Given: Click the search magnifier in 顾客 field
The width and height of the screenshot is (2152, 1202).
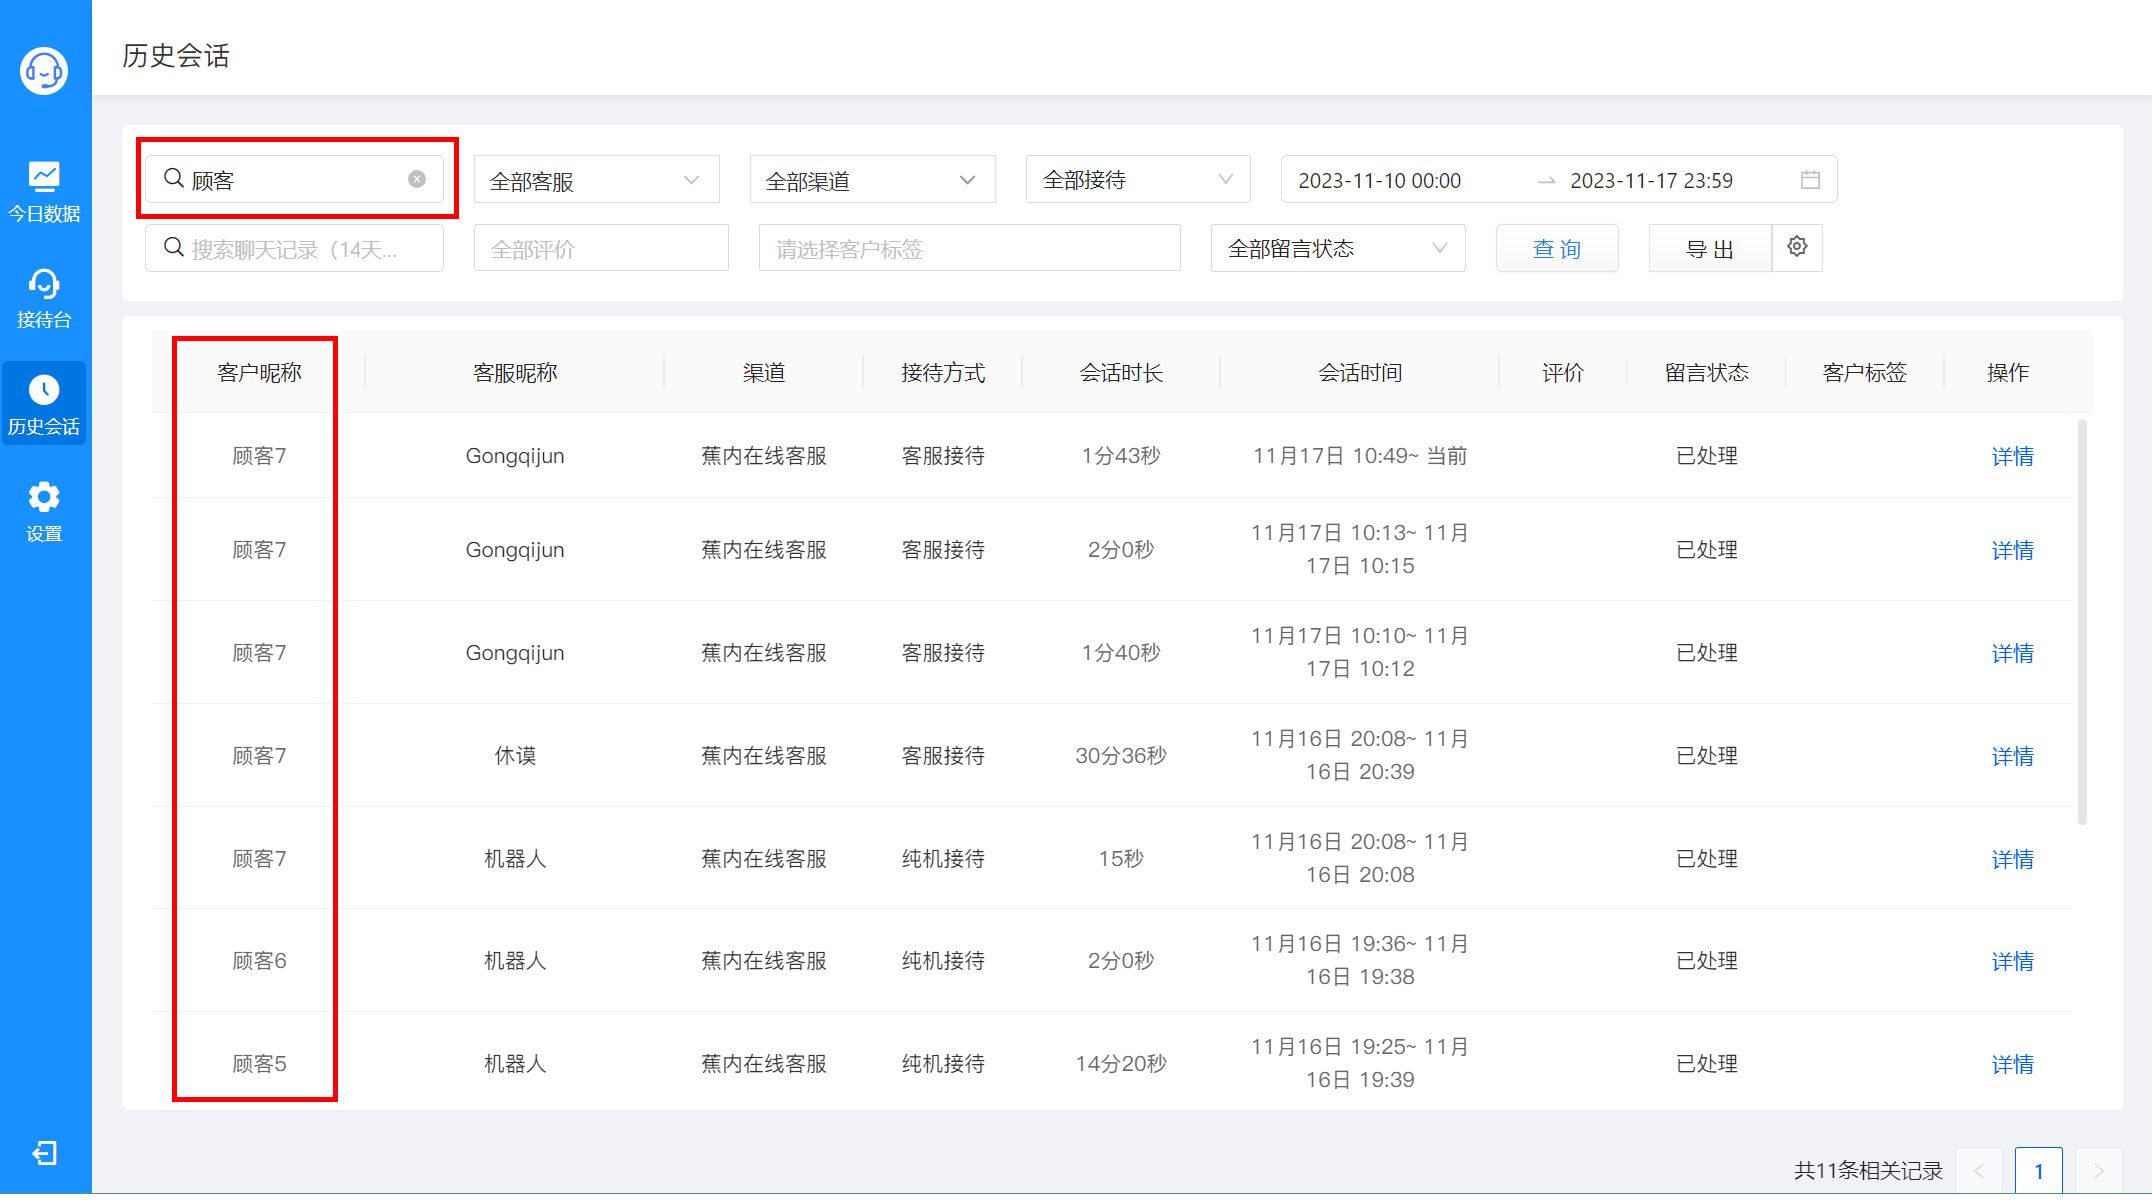Looking at the screenshot, I should click(174, 178).
